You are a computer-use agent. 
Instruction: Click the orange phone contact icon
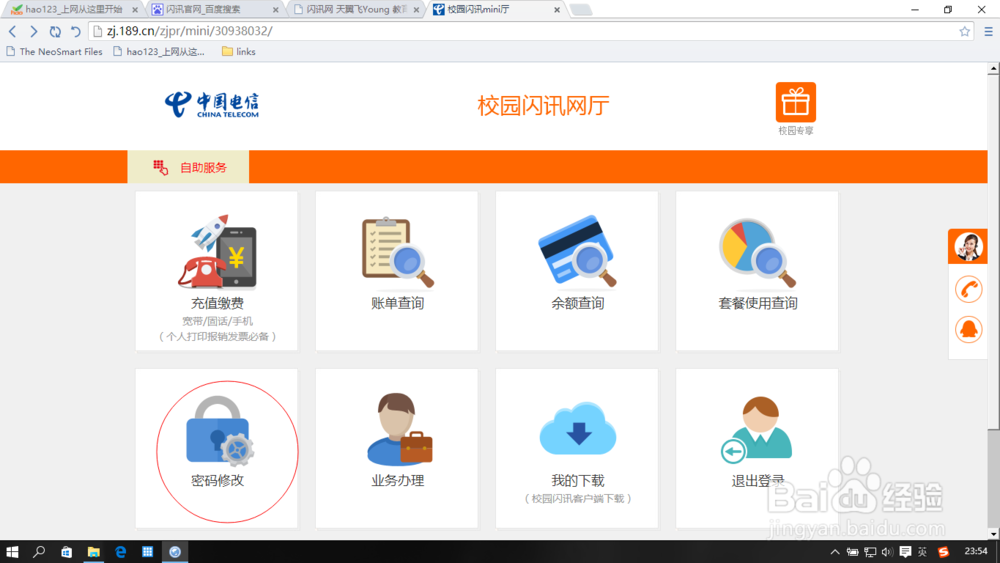point(968,289)
